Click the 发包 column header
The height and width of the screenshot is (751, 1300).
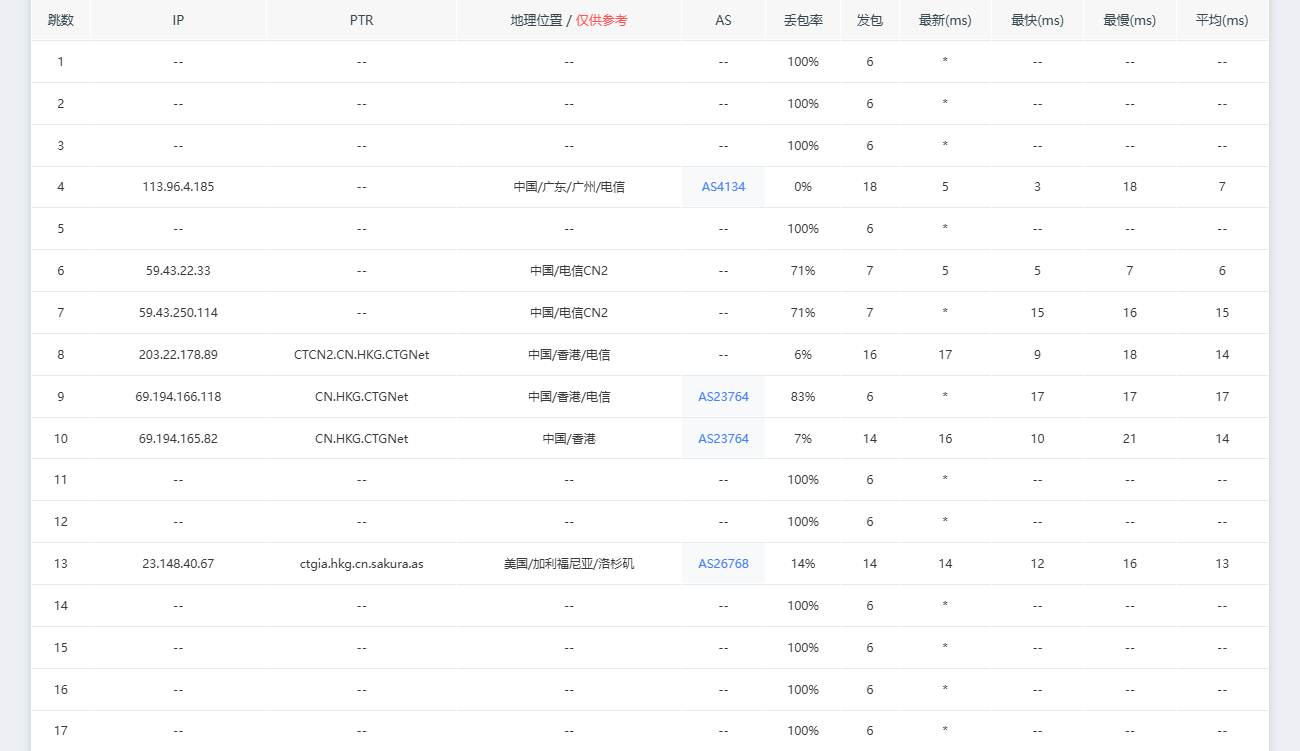click(870, 20)
